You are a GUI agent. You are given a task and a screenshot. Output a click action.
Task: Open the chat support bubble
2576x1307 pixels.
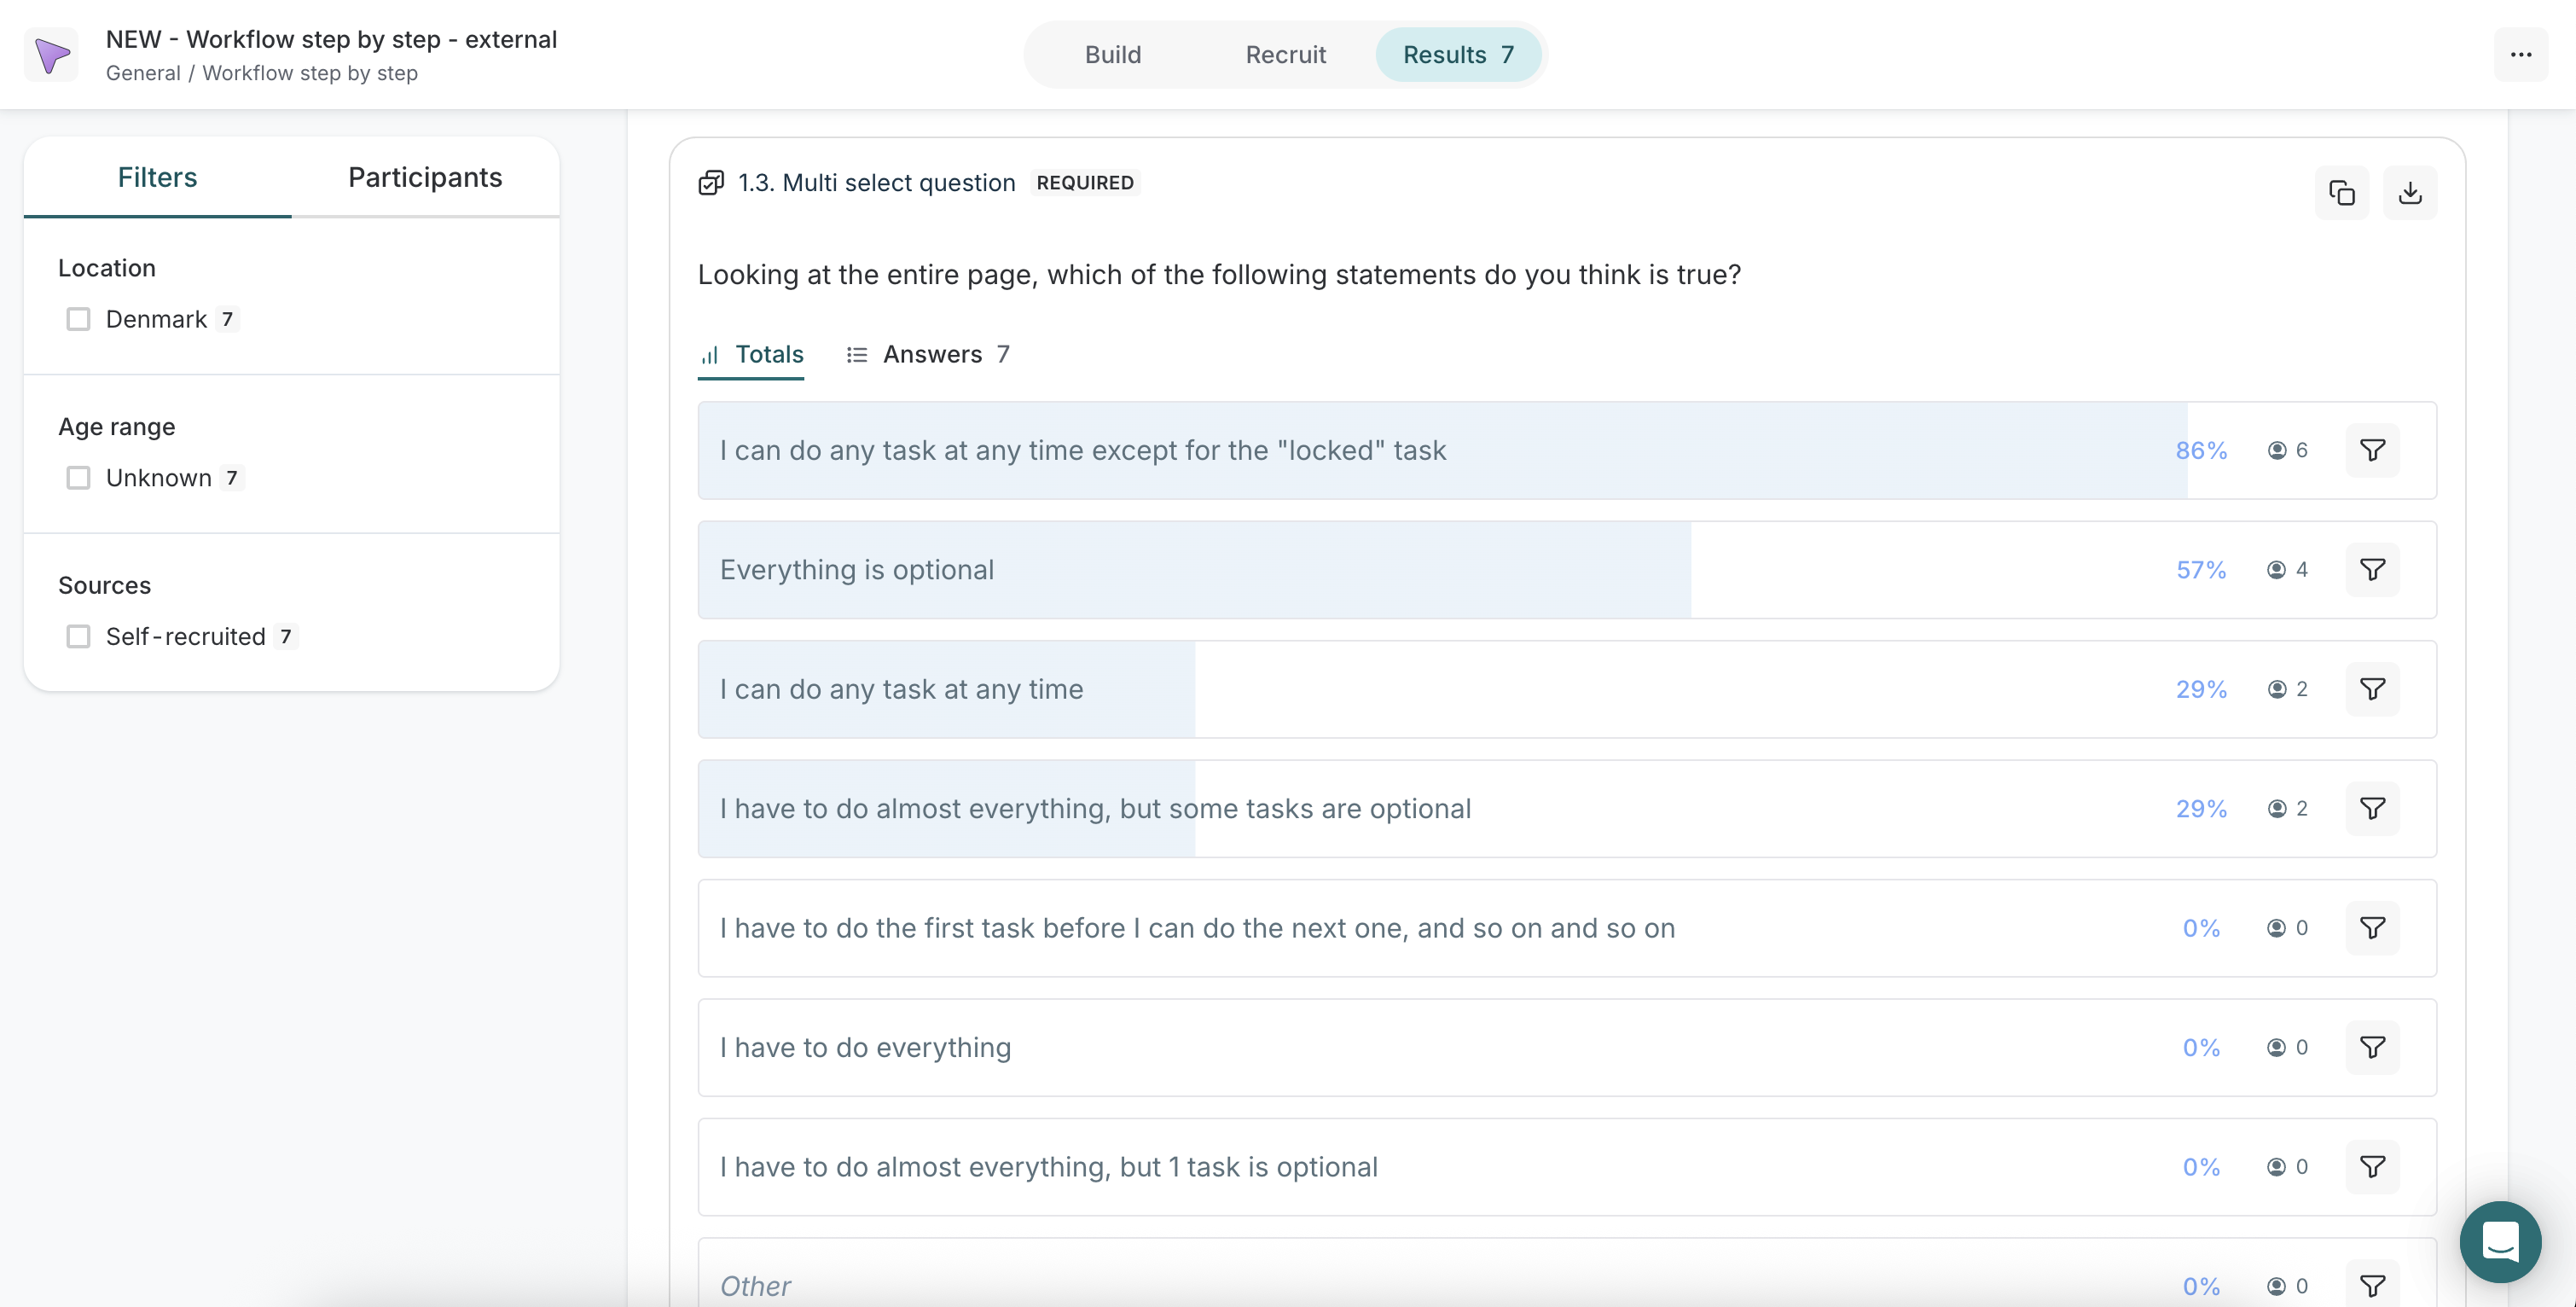(2499, 1241)
